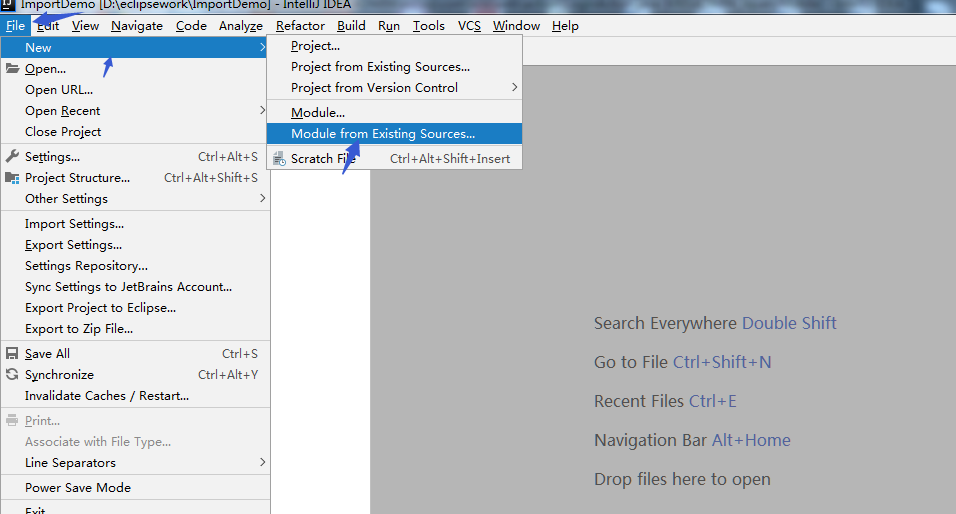This screenshot has height=514, width=956.
Task: Choose Module... in New submenu
Action: click(394, 113)
